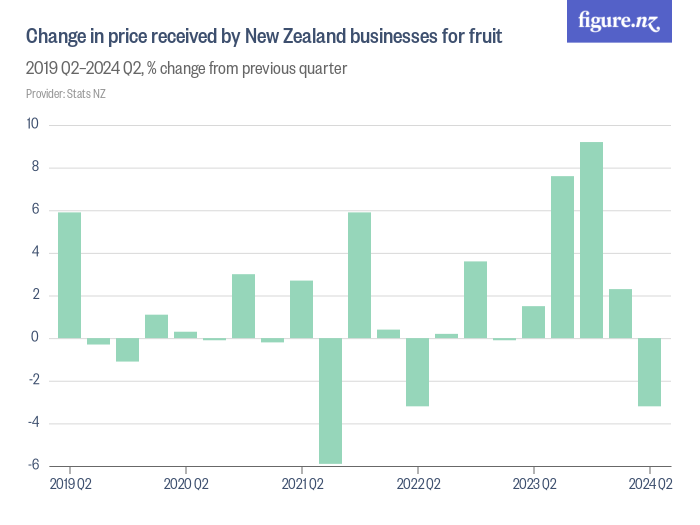Click the 2022 Q2 negative bar

point(417,371)
